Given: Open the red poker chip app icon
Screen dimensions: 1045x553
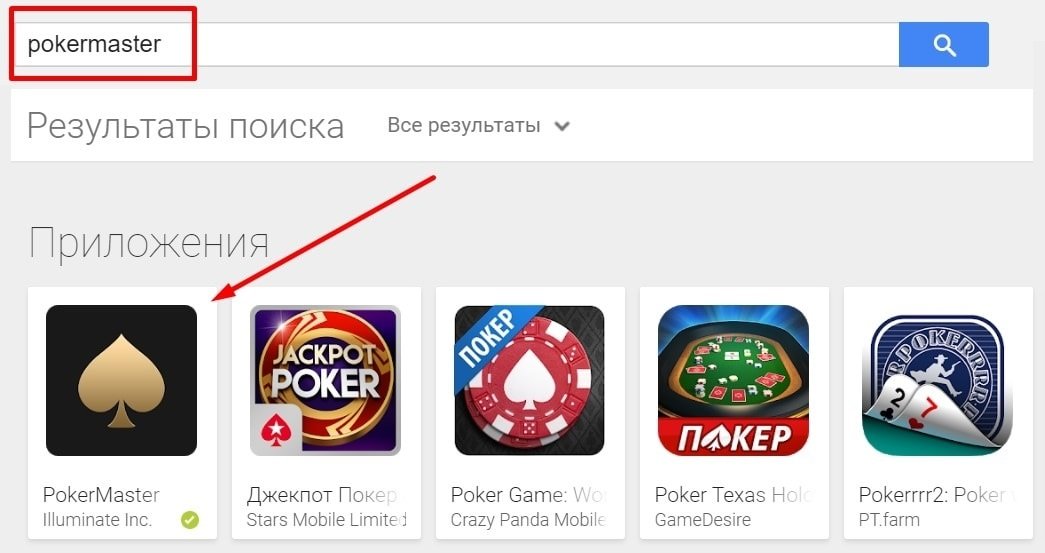Looking at the screenshot, I should 529,380.
